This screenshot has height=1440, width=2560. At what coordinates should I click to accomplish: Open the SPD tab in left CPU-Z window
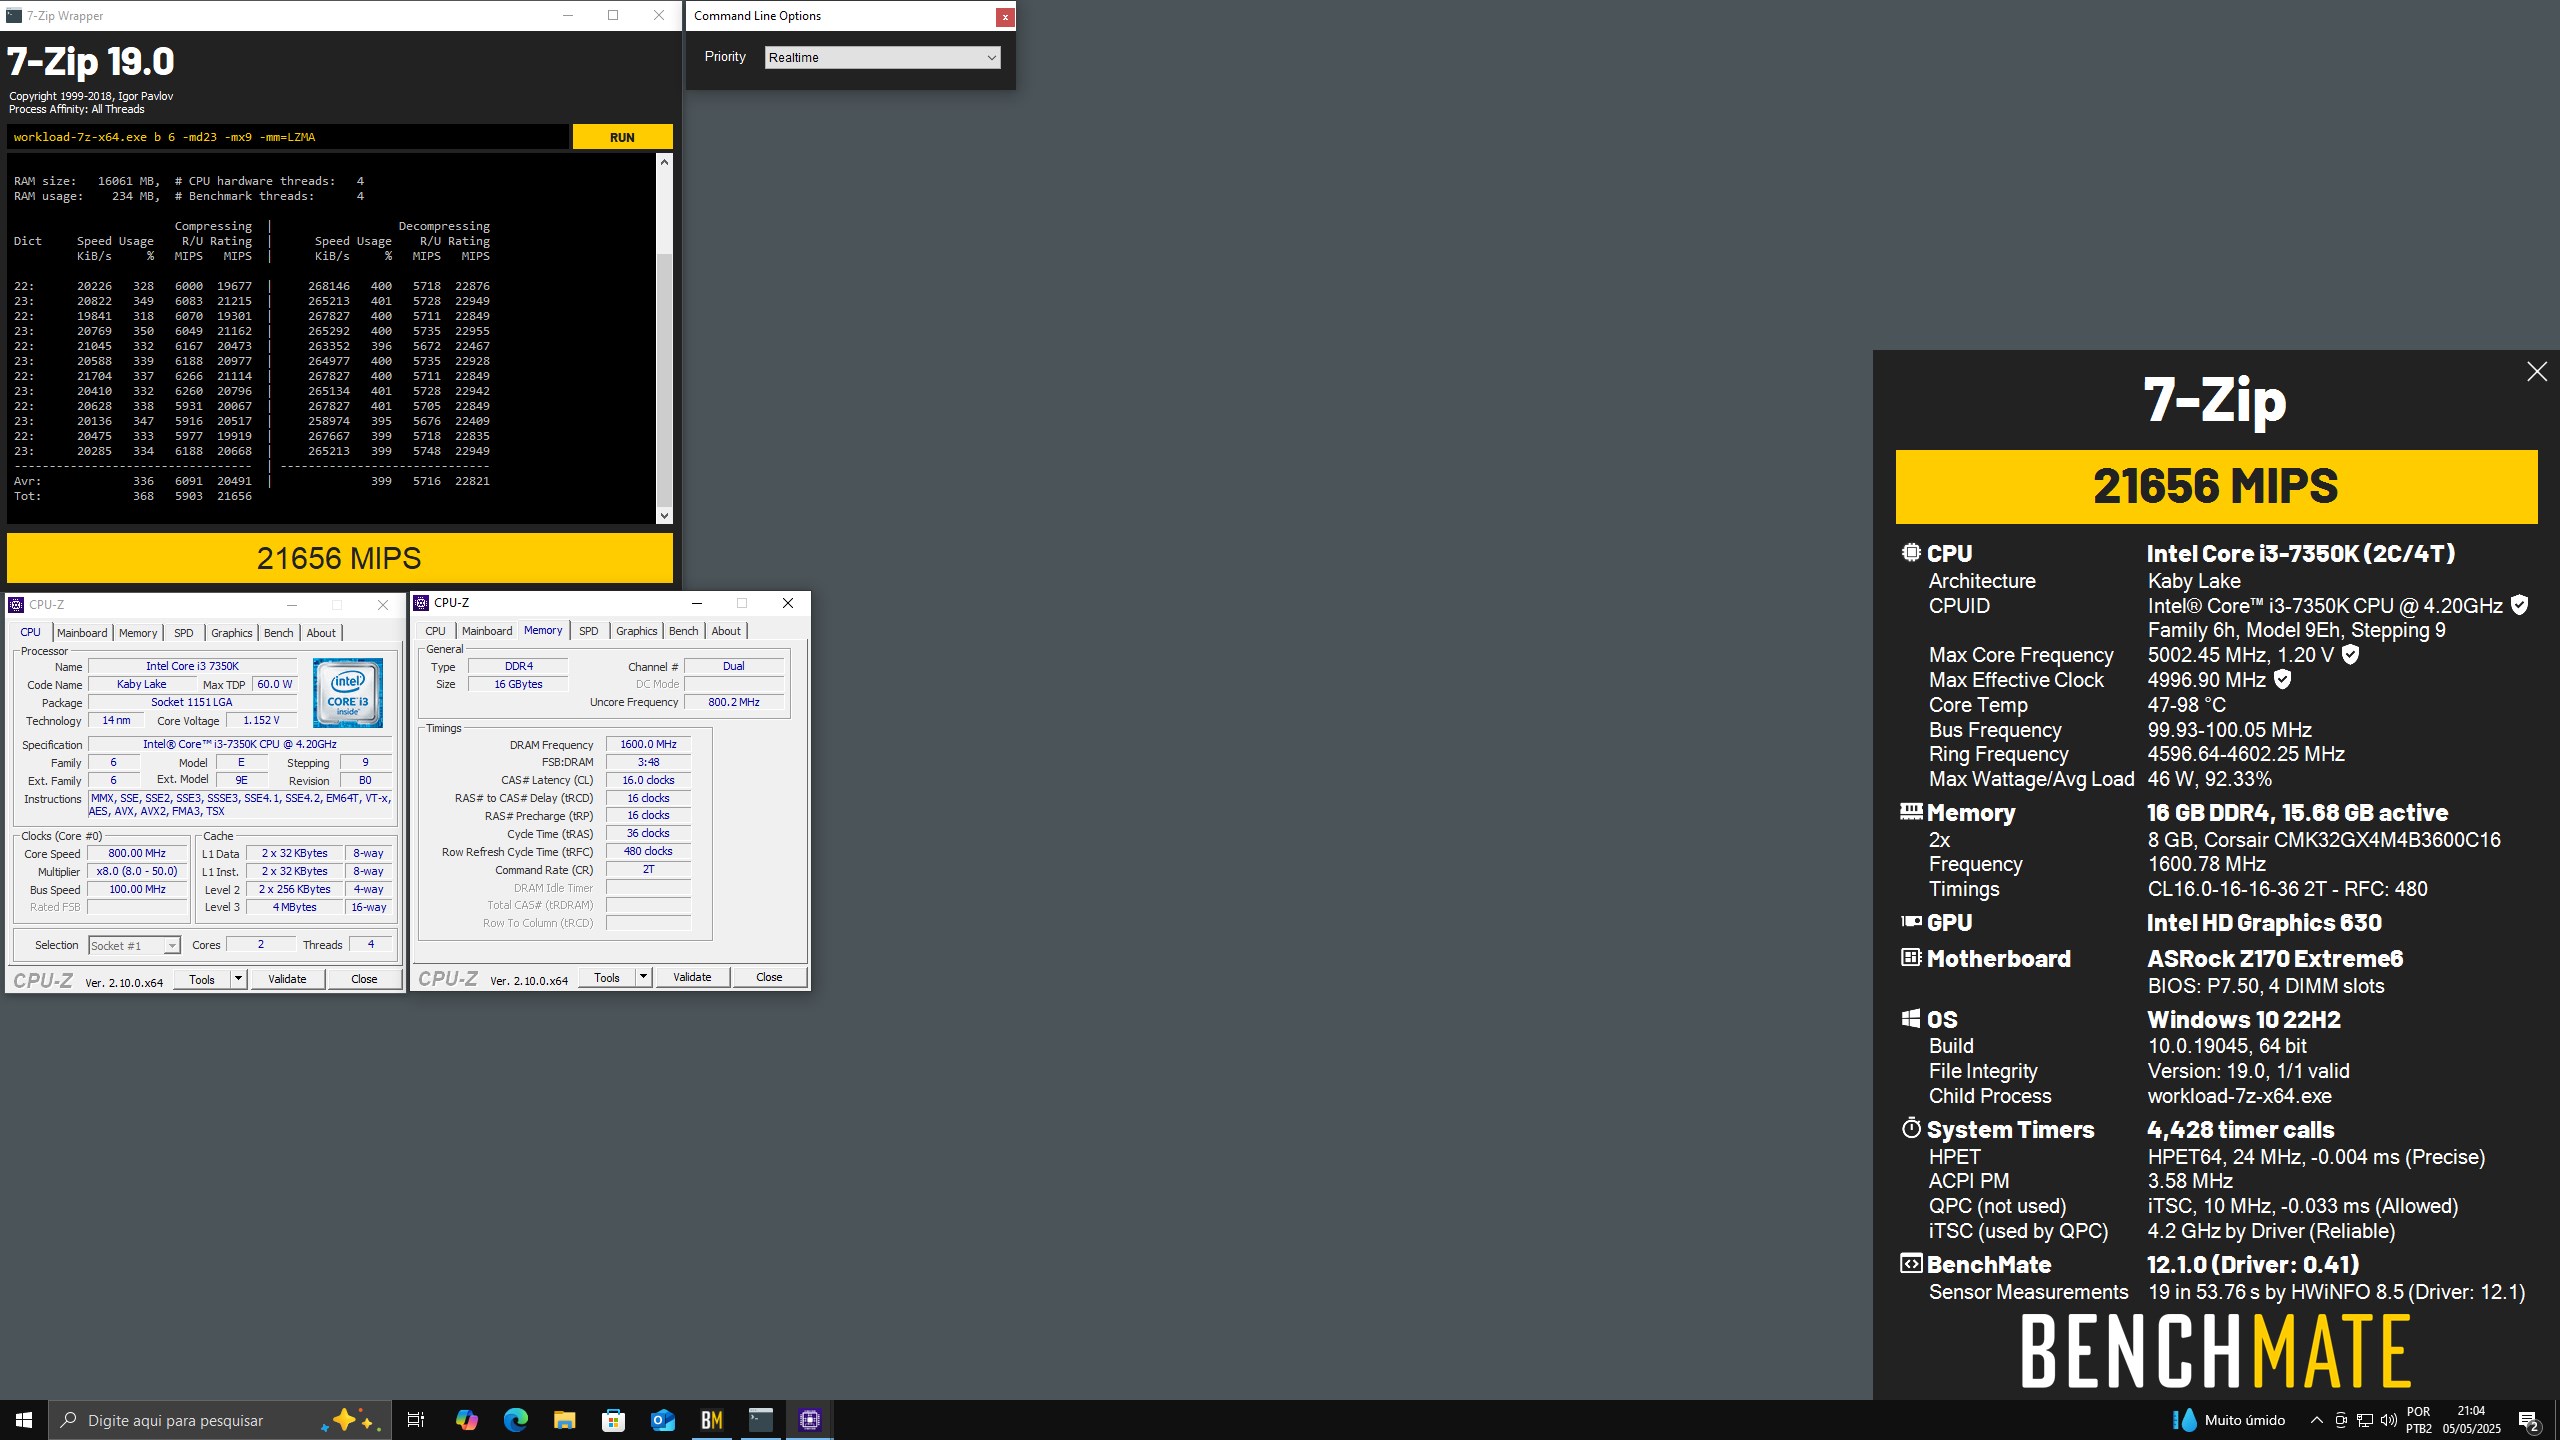click(183, 633)
